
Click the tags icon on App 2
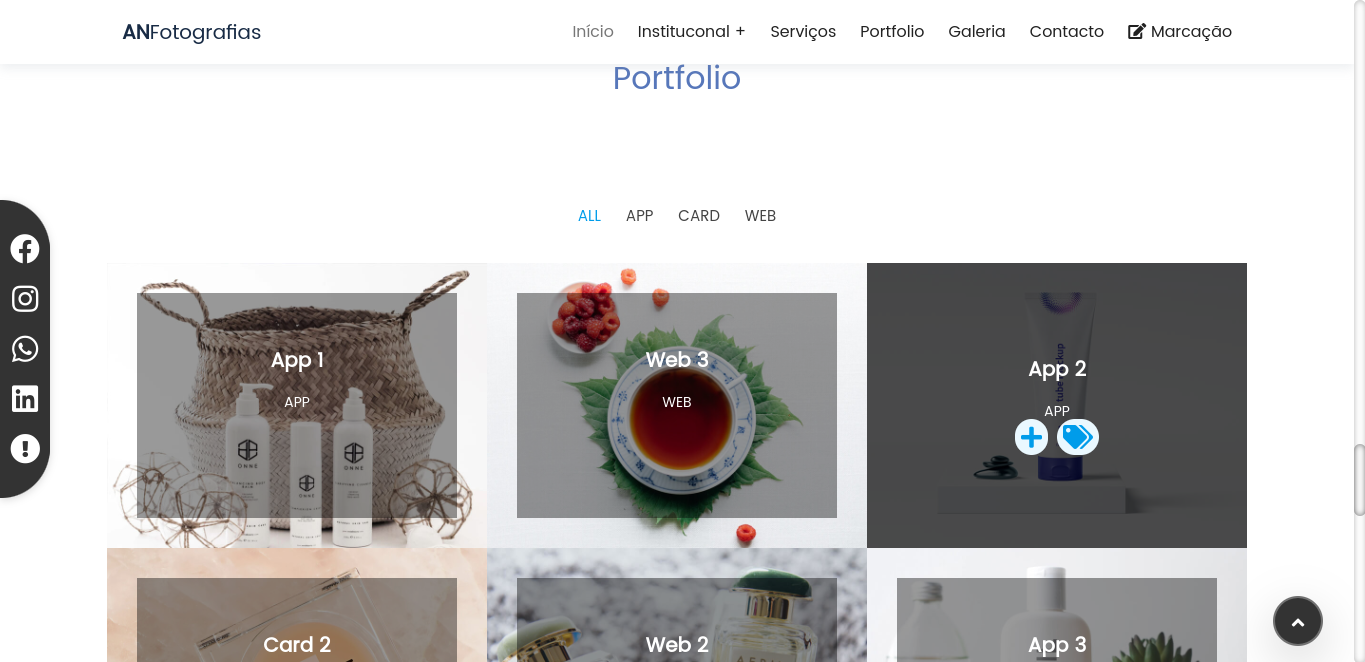1077,437
